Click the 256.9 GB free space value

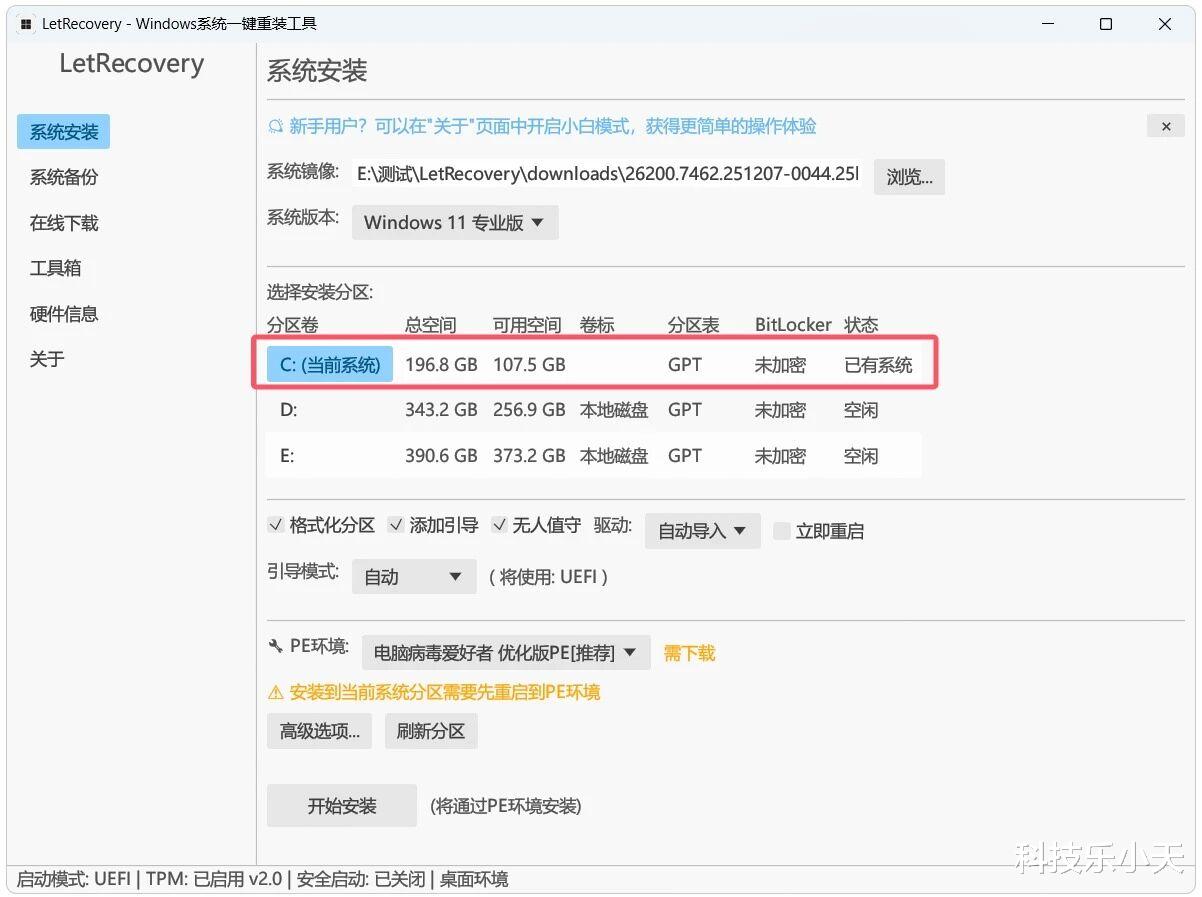[529, 410]
